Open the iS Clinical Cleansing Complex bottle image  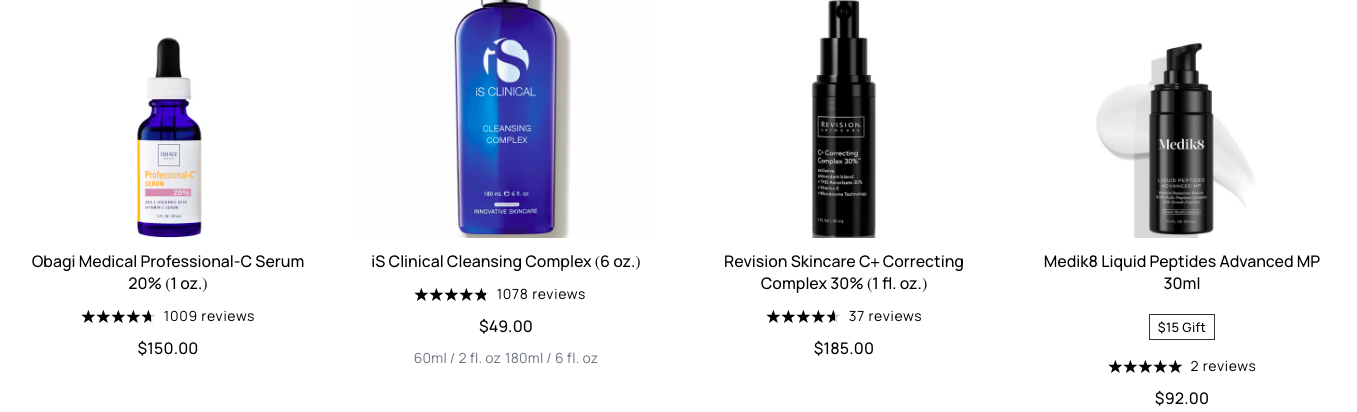(x=506, y=119)
